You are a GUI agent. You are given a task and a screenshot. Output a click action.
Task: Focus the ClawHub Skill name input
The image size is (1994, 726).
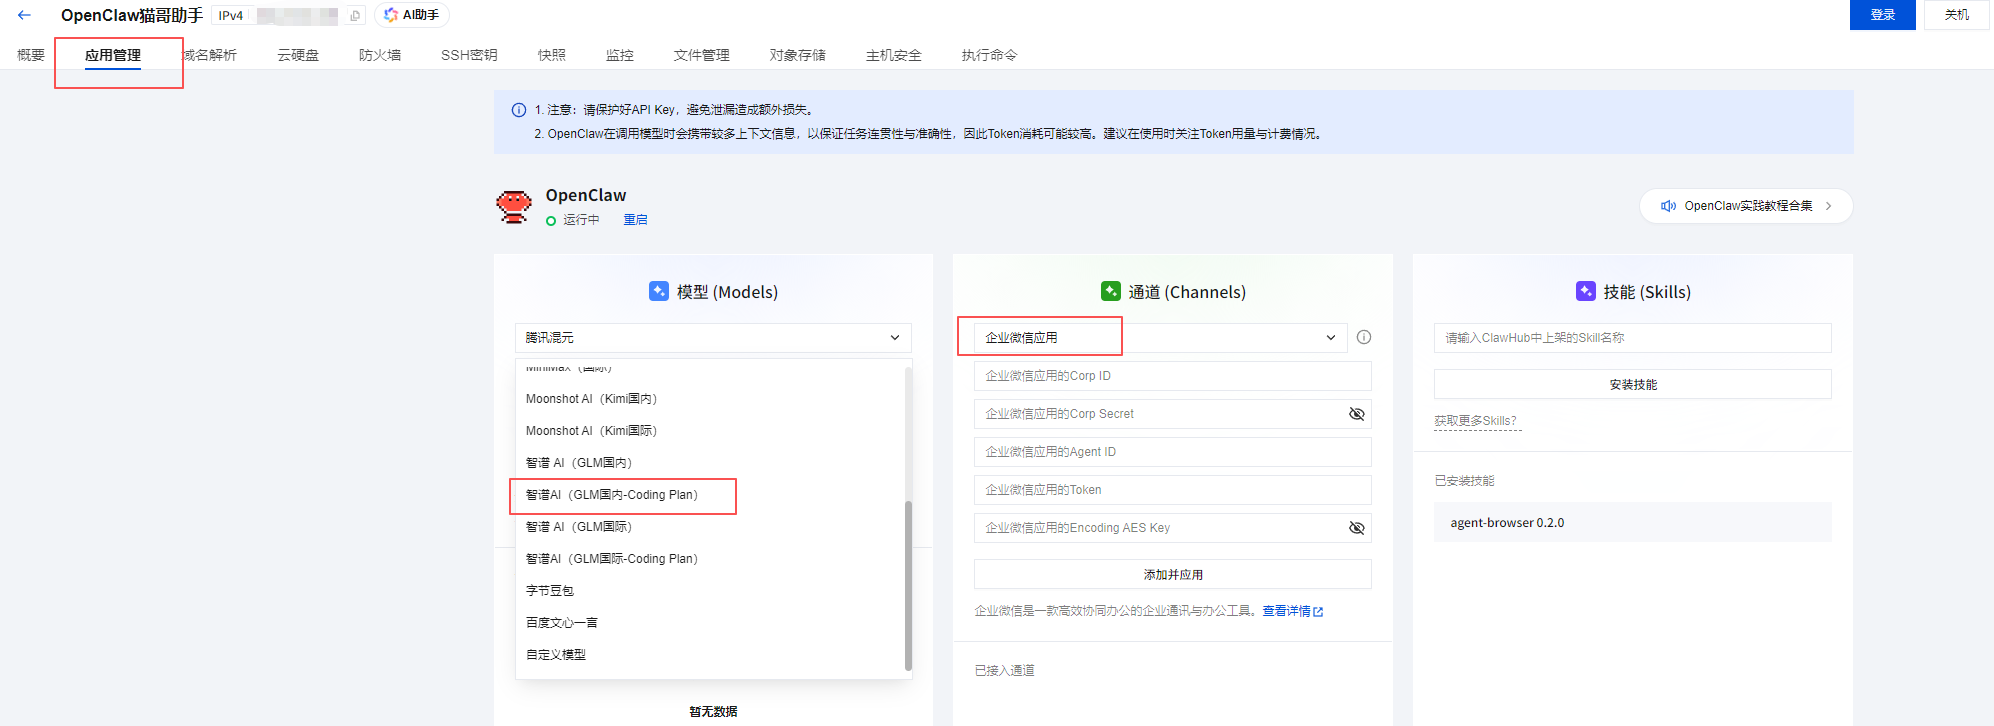coord(1632,338)
